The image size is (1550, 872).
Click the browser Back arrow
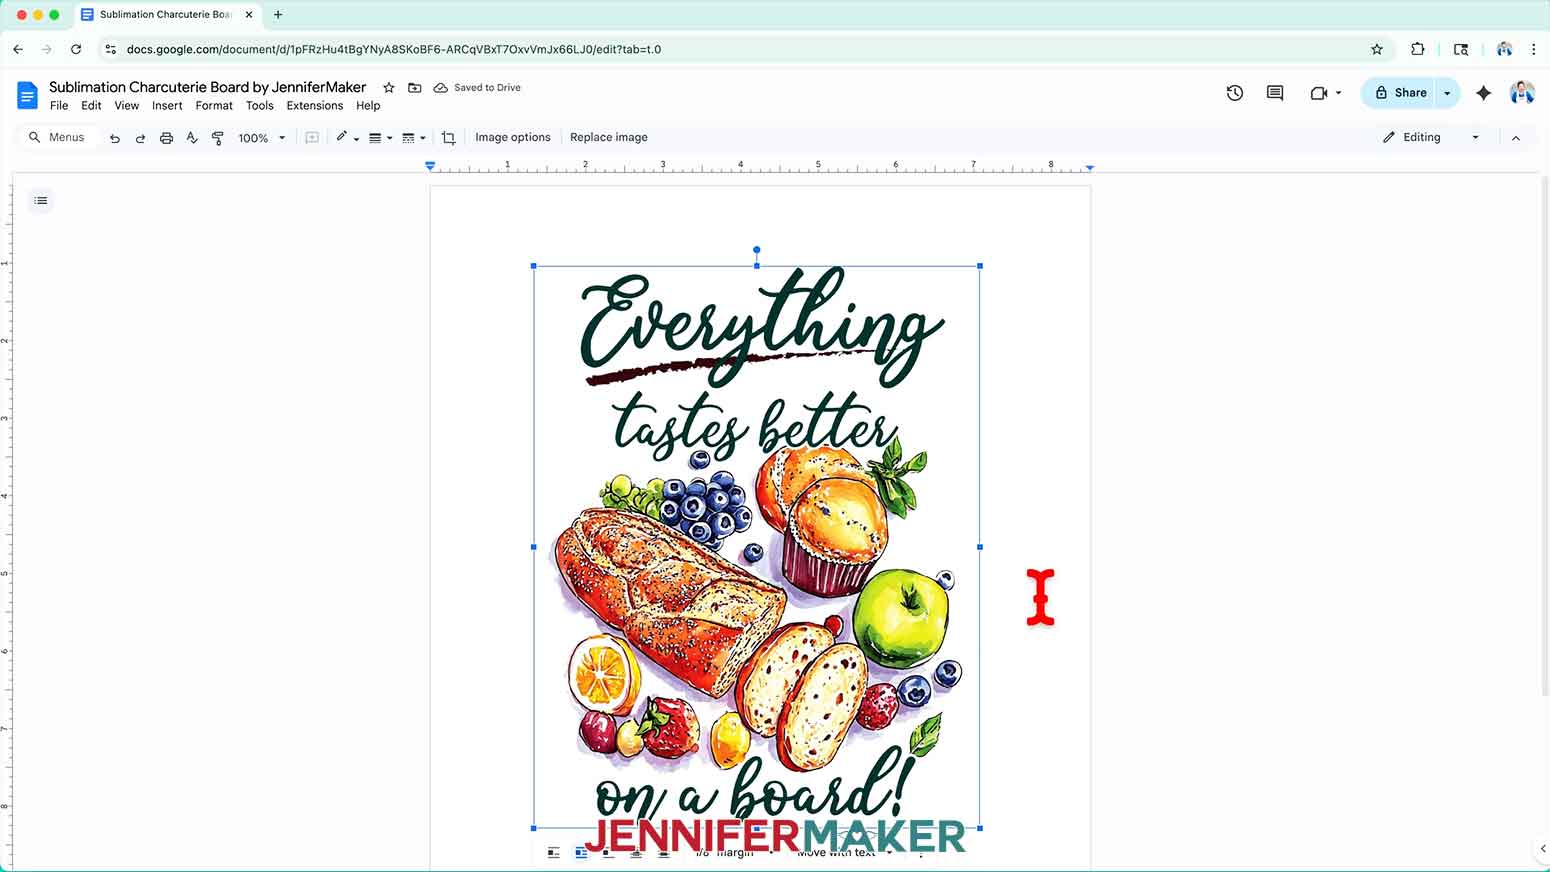(18, 49)
